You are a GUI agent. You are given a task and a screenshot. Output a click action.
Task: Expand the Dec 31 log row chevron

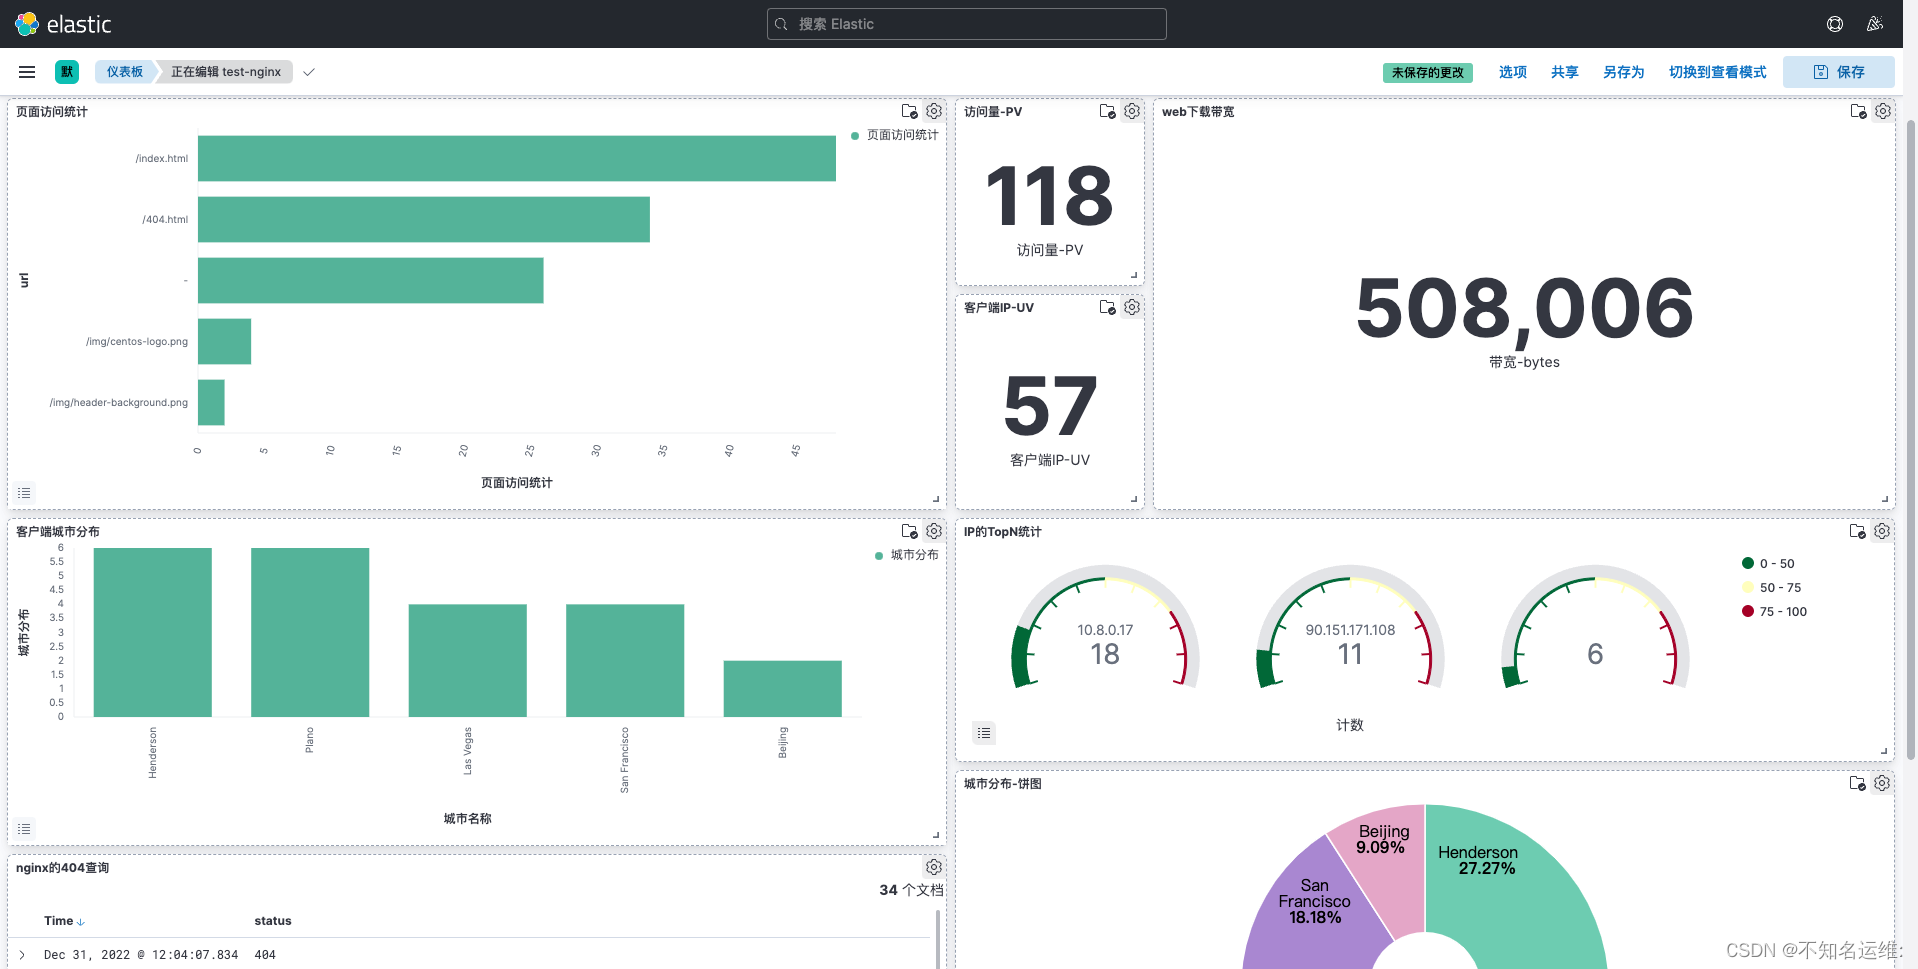23,954
